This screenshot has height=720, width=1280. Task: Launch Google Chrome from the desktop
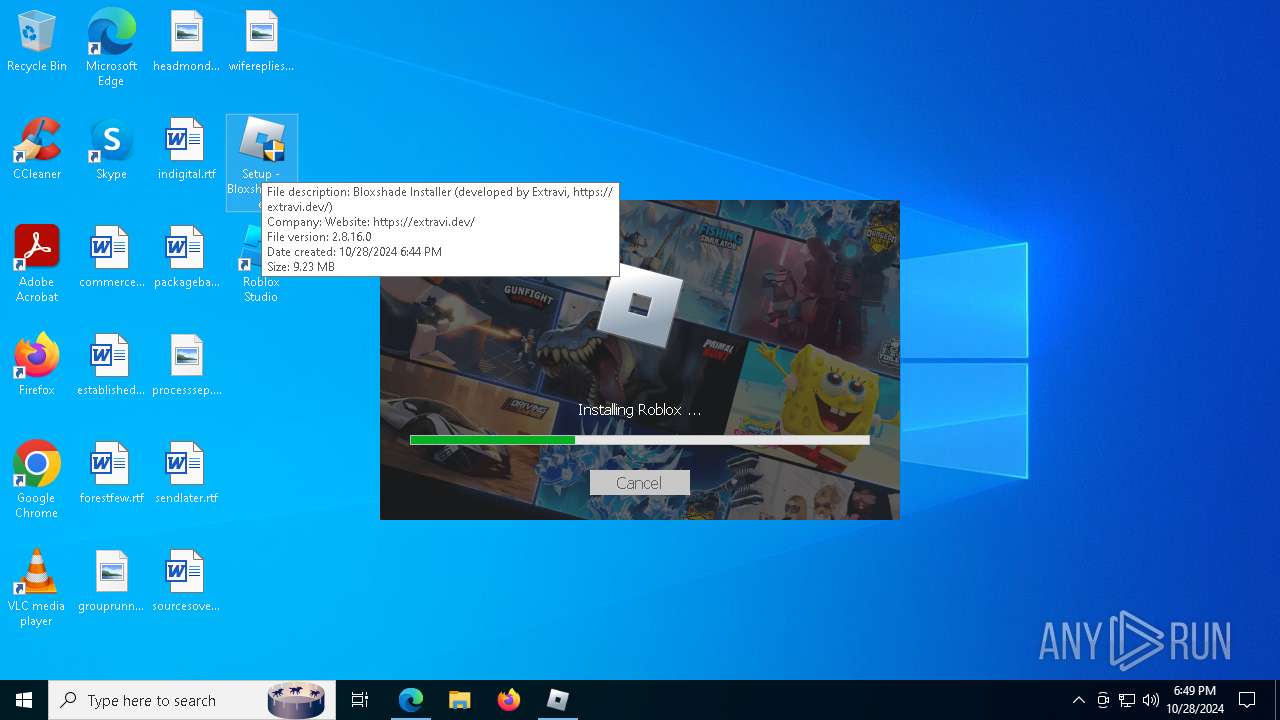click(x=37, y=480)
